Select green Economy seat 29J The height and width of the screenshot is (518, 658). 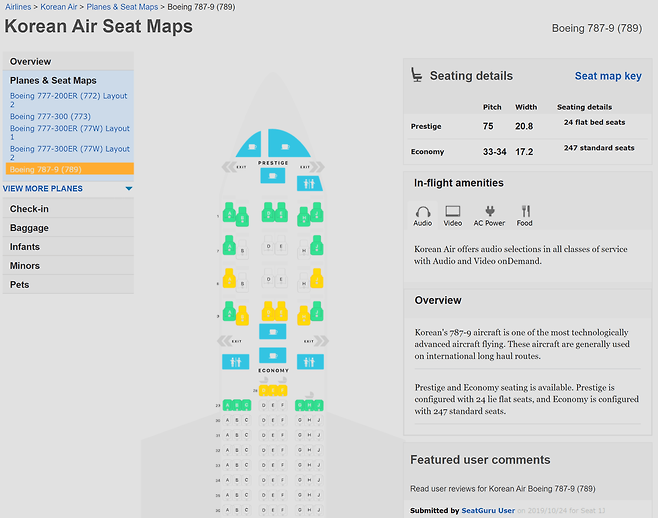point(319,406)
